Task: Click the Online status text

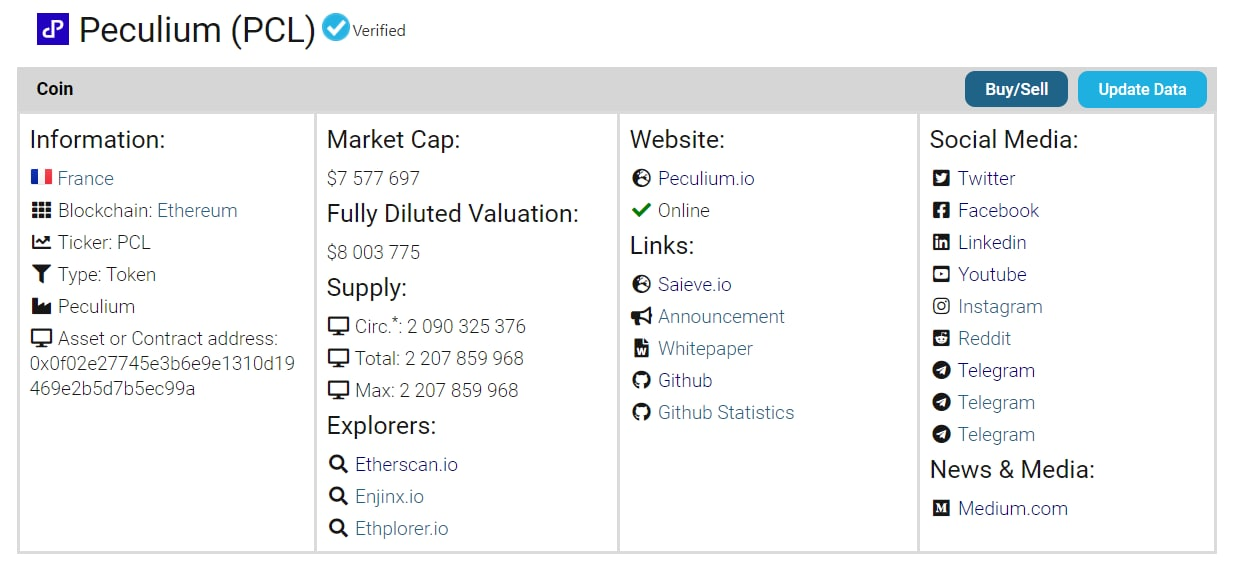Action: (684, 210)
